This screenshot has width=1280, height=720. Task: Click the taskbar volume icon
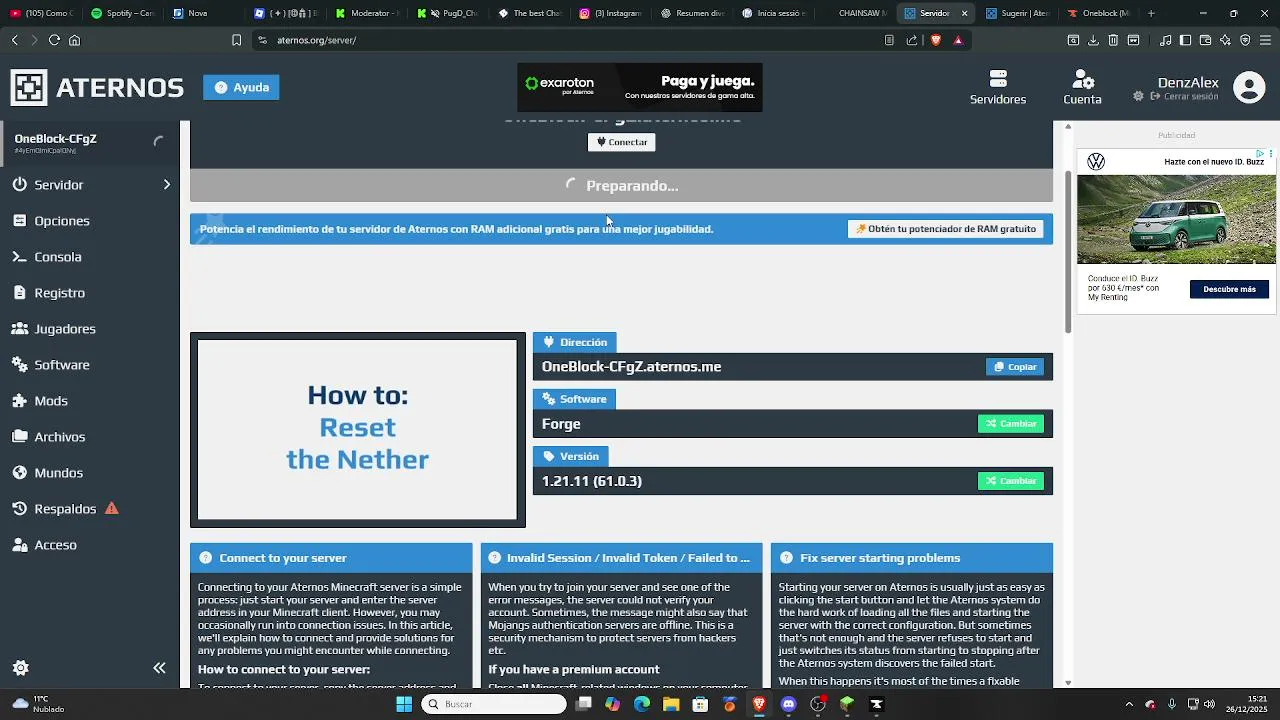coord(1208,704)
